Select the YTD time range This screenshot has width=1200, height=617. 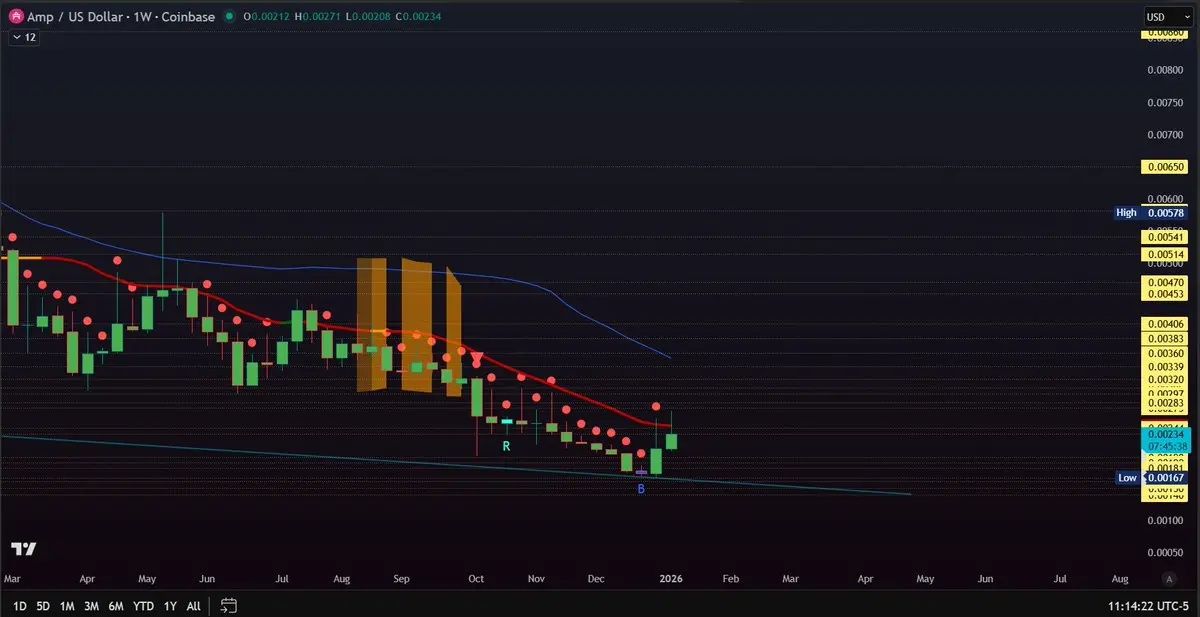pyautogui.click(x=143, y=606)
